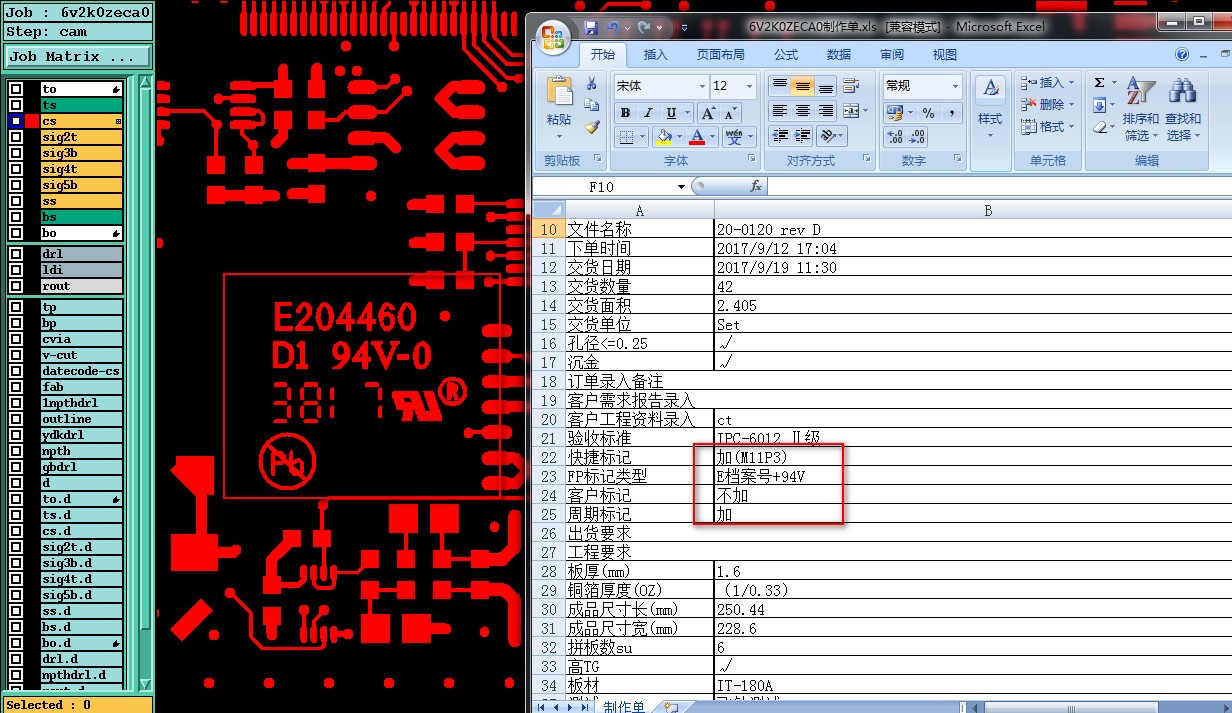This screenshot has width=1232, height=713.
Task: Apply percent style to cell
Action: point(928,113)
